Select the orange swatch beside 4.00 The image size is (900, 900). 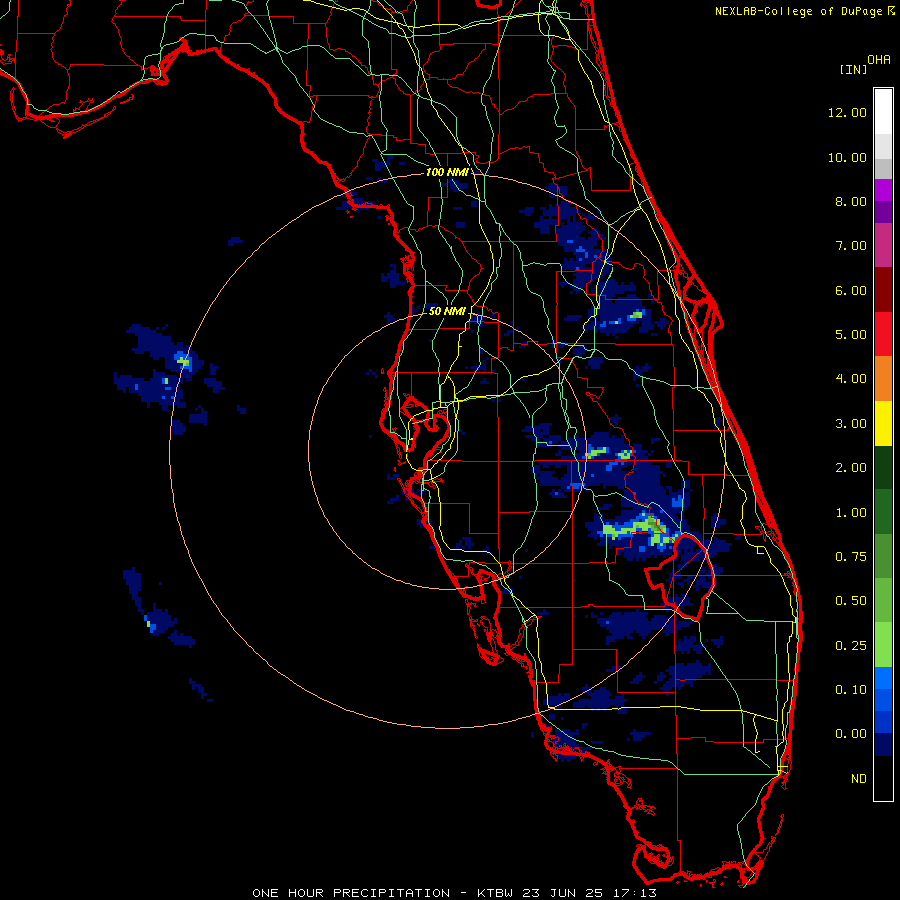pos(883,379)
